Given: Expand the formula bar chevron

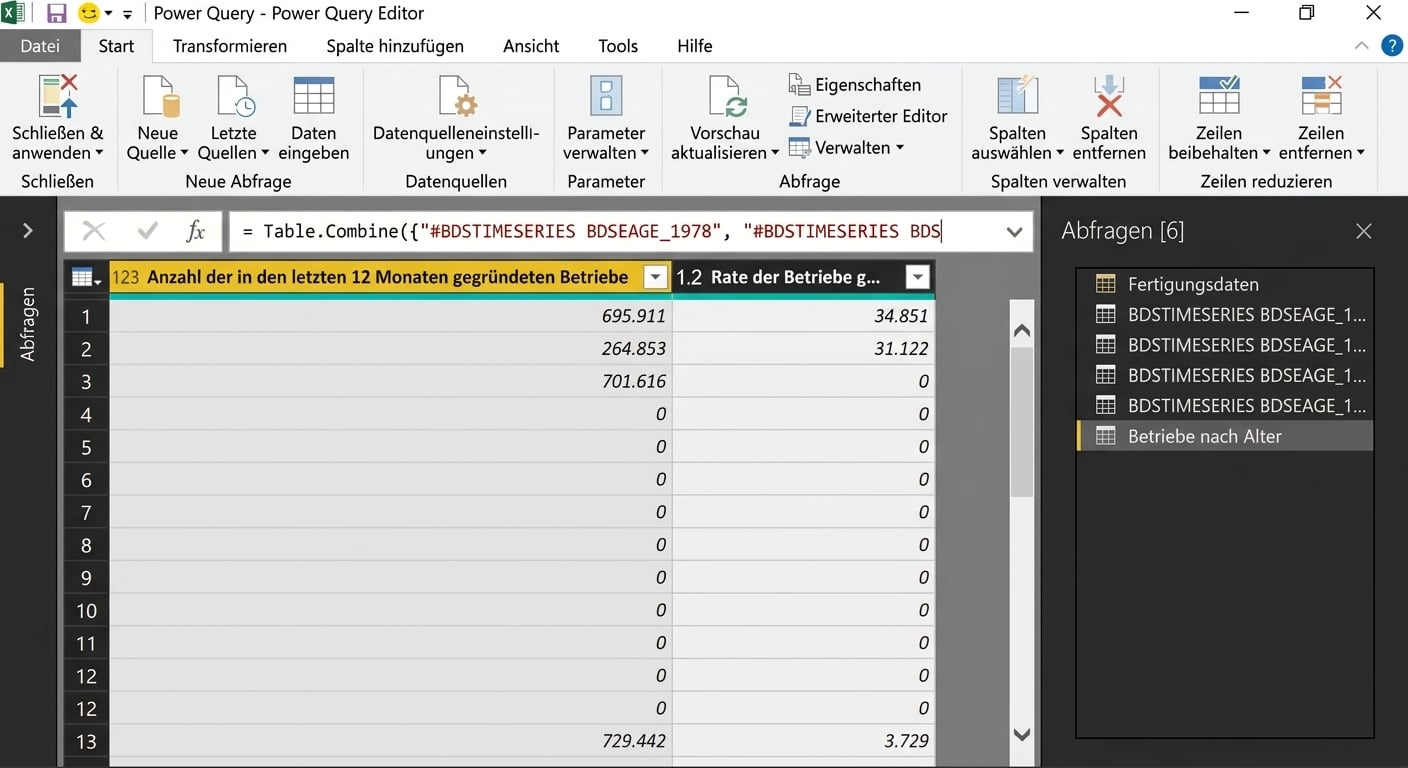Looking at the screenshot, I should (1014, 232).
